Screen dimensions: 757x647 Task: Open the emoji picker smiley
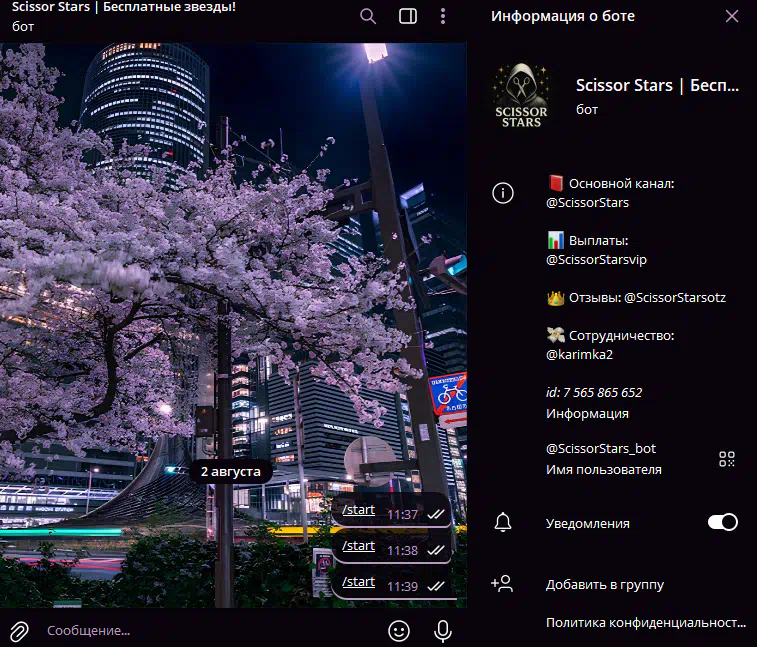tap(399, 631)
